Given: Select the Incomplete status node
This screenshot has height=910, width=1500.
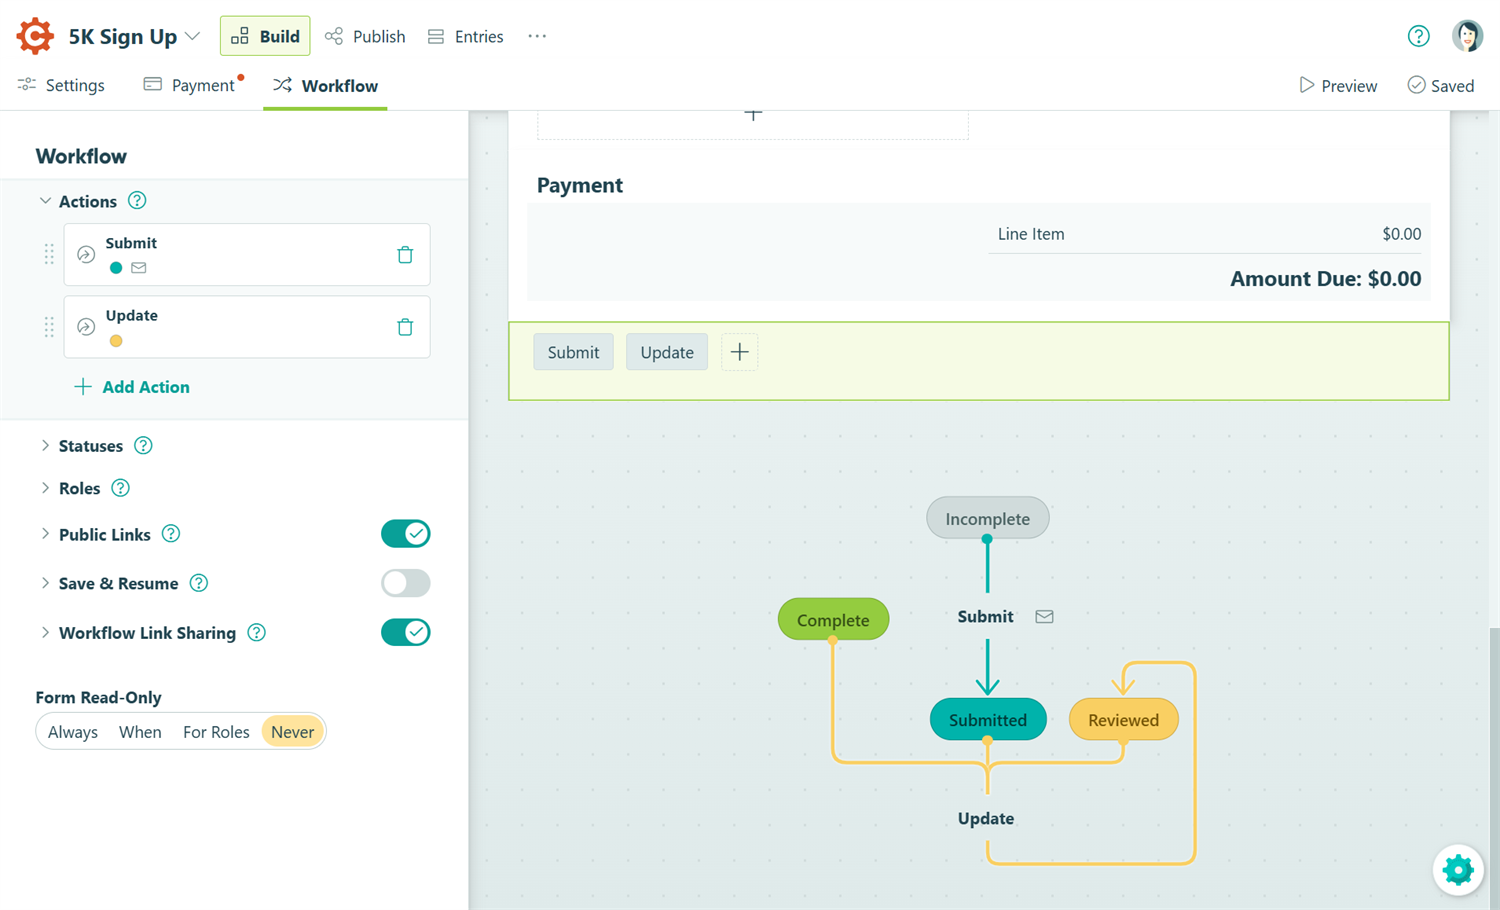Looking at the screenshot, I should [987, 518].
